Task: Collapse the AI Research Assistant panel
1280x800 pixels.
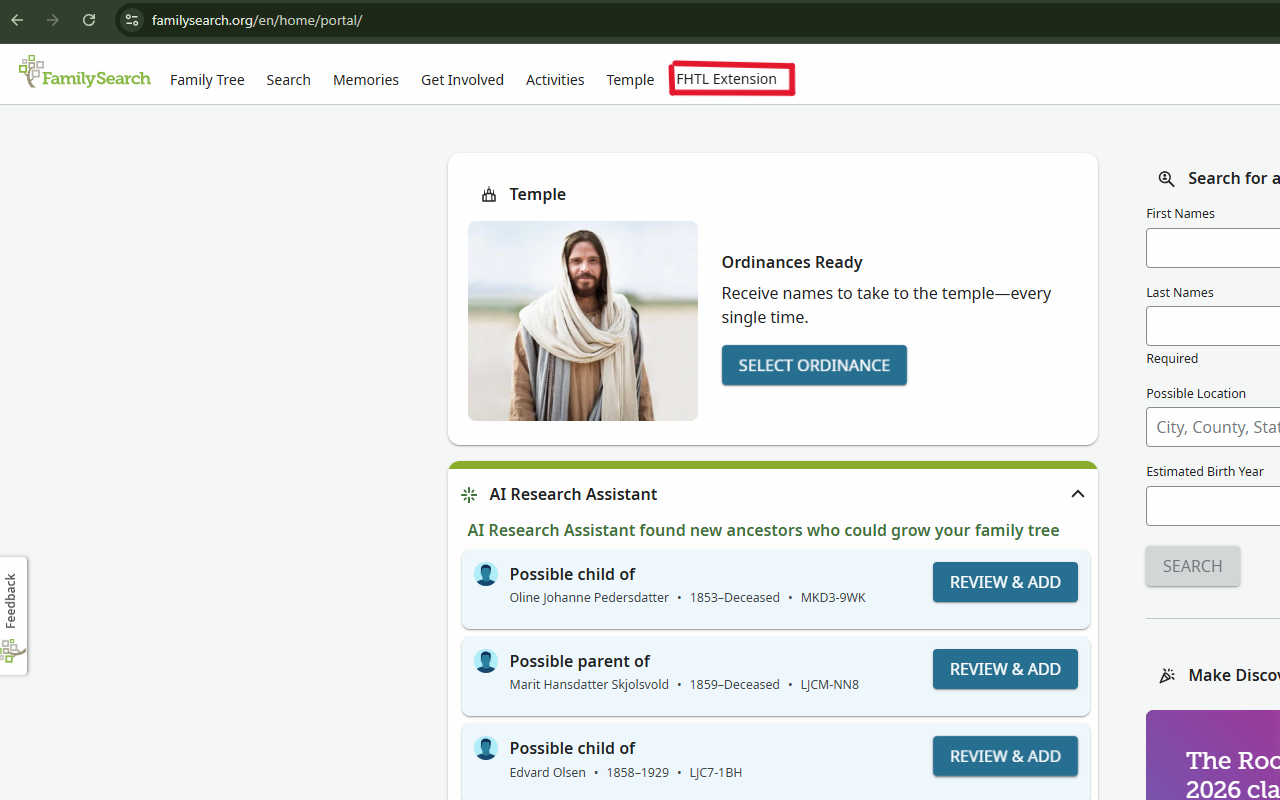Action: click(1078, 494)
